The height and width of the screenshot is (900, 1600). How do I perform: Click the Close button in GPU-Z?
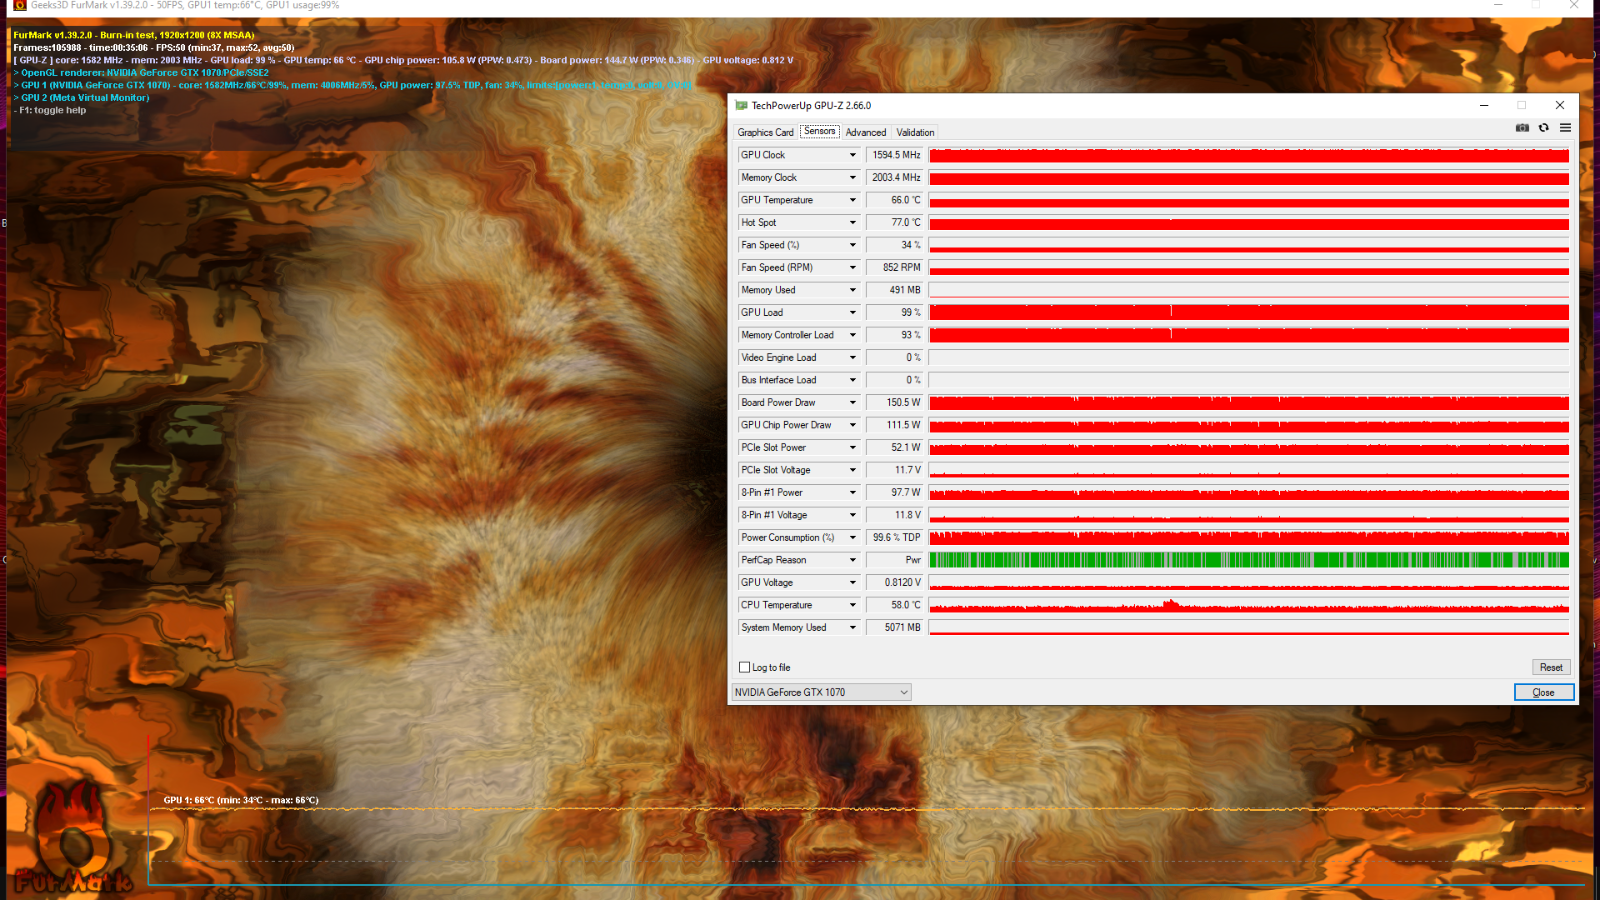coord(1544,692)
